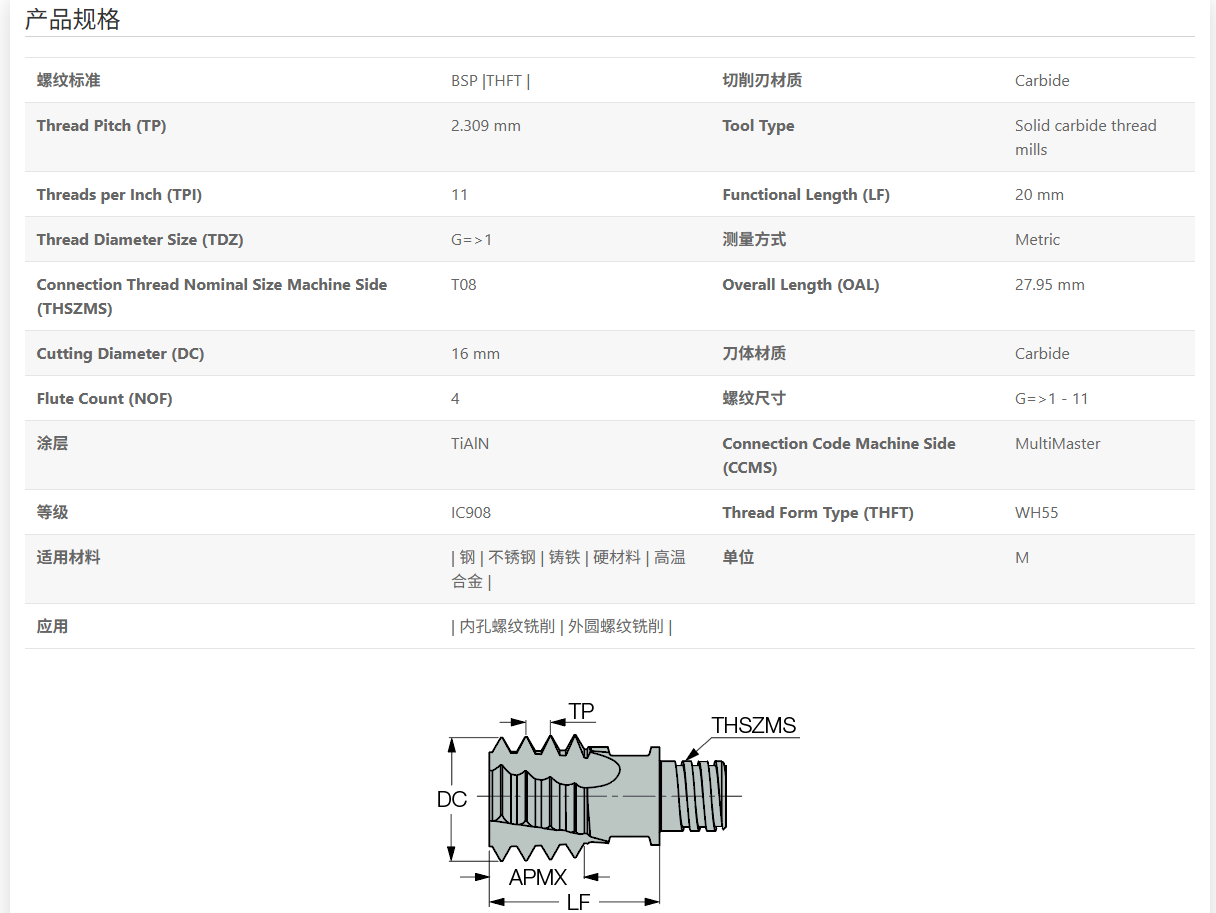Click the T08 connection thread size value
This screenshot has width=1216, height=913.
click(464, 284)
